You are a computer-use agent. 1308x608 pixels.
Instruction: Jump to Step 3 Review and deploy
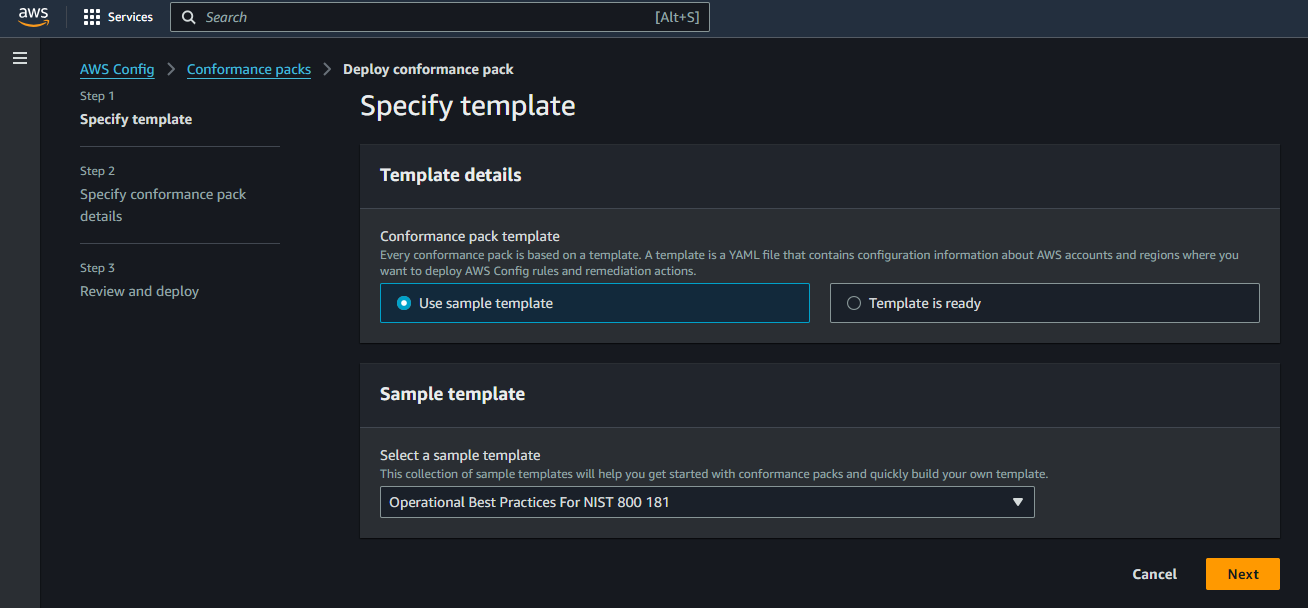139,291
